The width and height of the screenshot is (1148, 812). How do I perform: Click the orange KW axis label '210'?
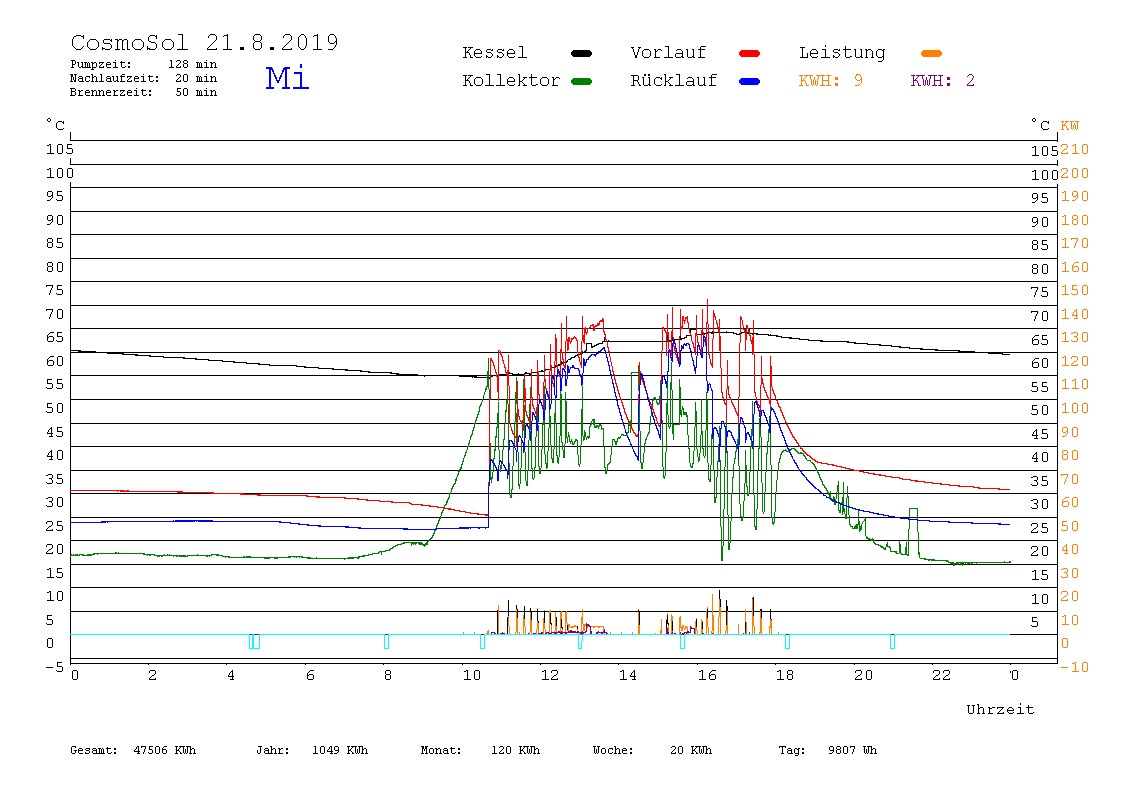click(x=1075, y=149)
